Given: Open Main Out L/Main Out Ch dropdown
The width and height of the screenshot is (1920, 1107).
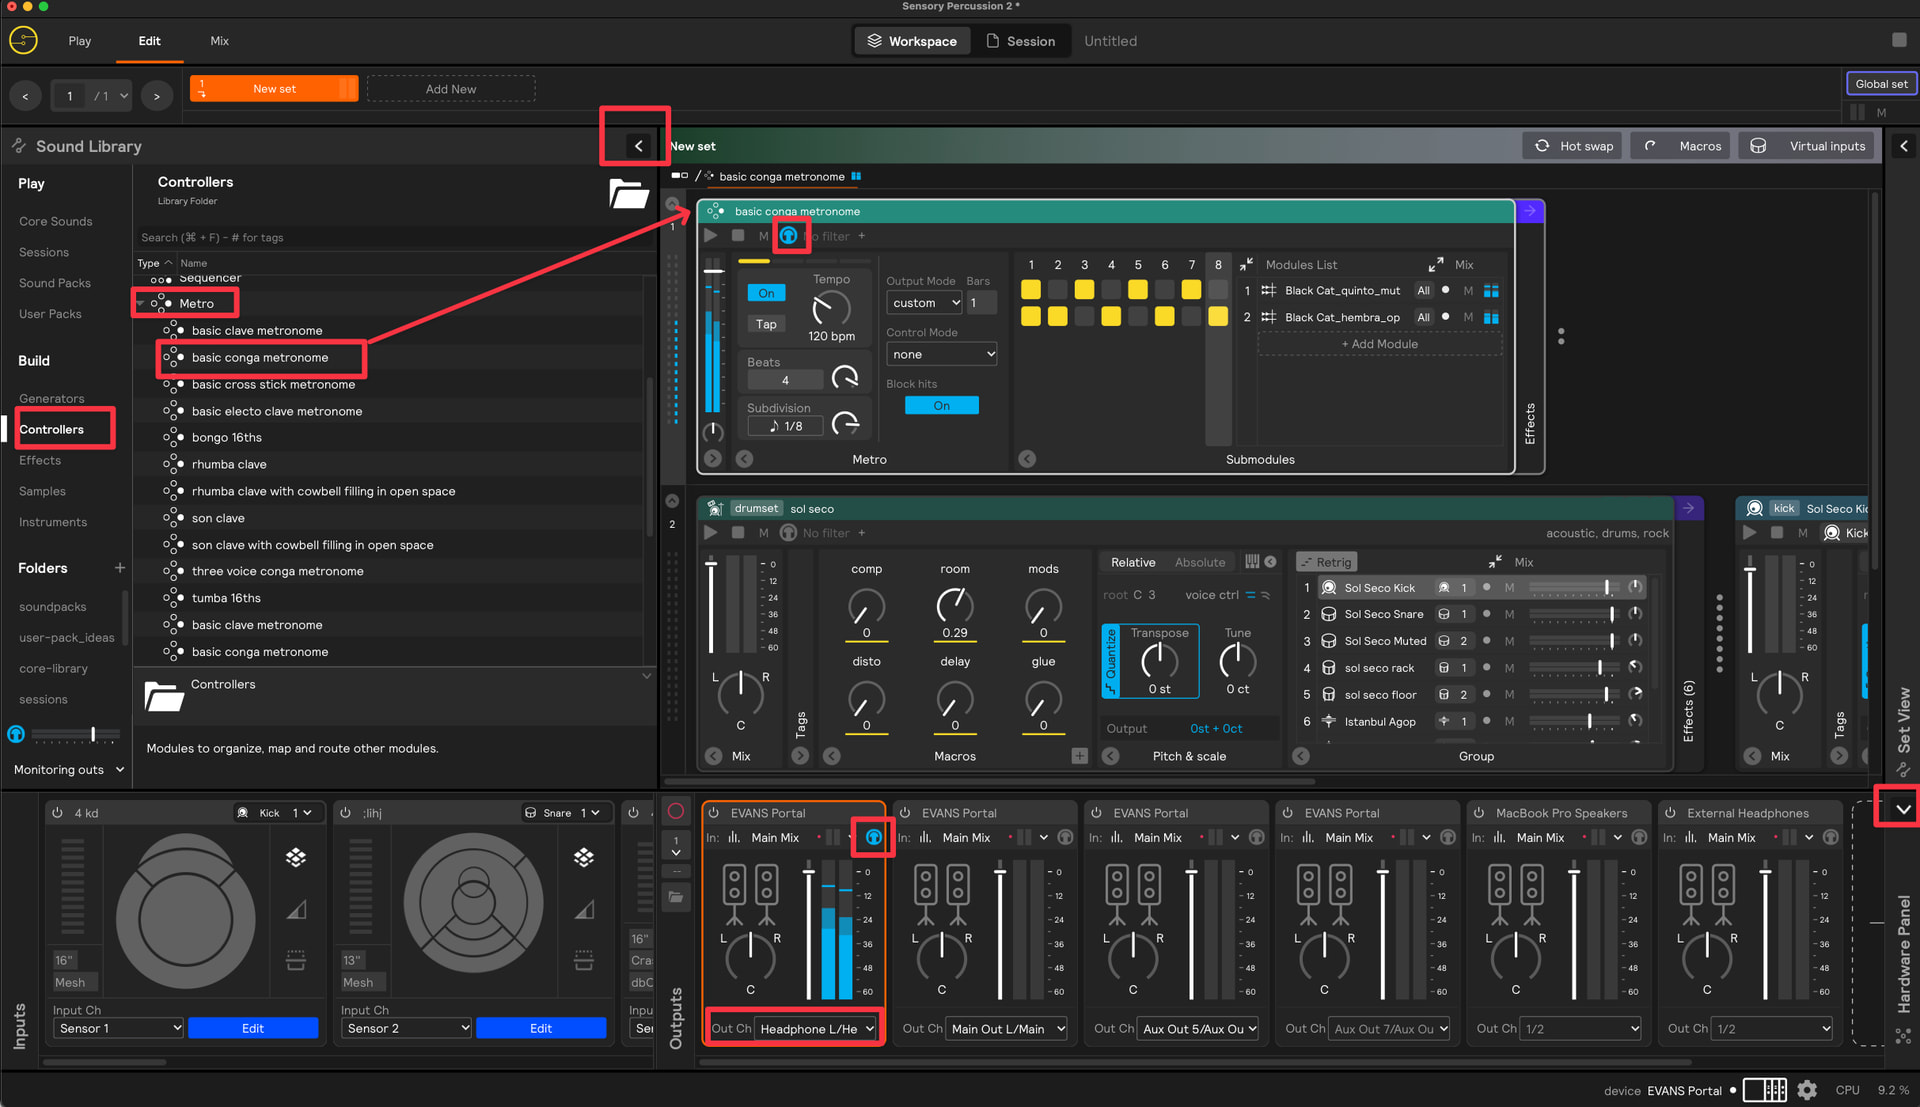Looking at the screenshot, I should (1007, 1029).
